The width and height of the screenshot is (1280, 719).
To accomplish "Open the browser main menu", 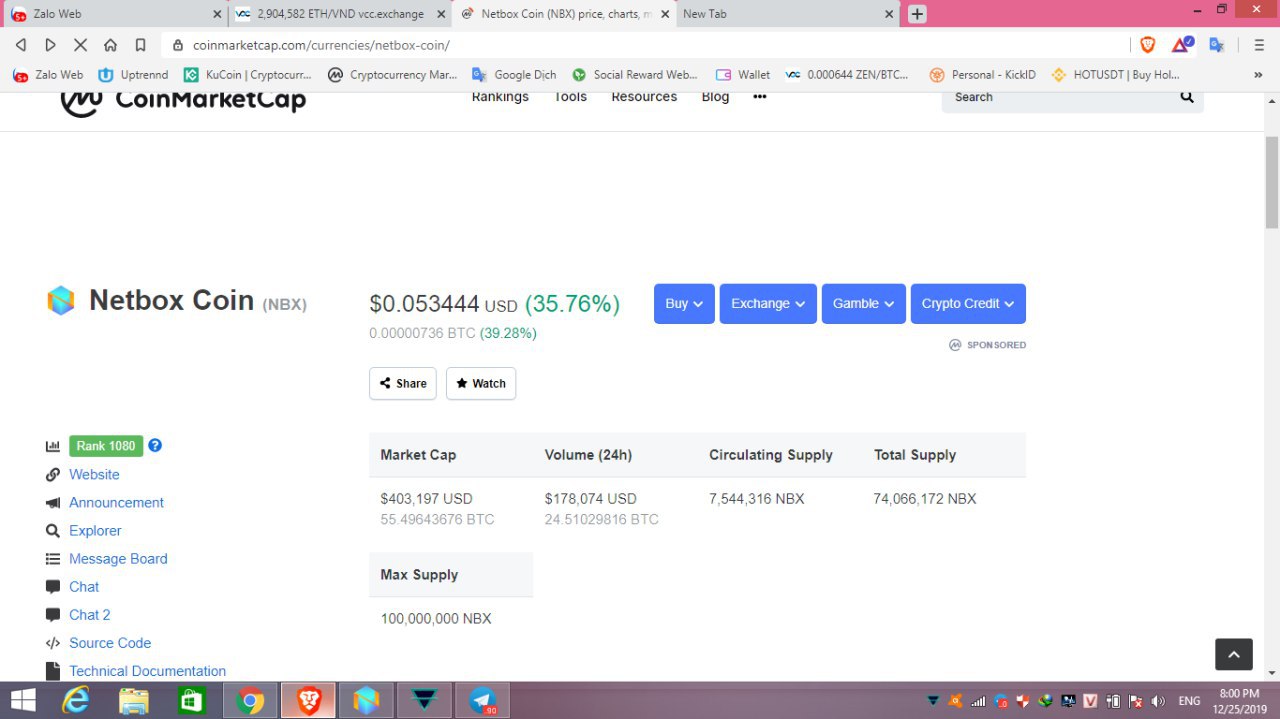I will [x=1259, y=45].
